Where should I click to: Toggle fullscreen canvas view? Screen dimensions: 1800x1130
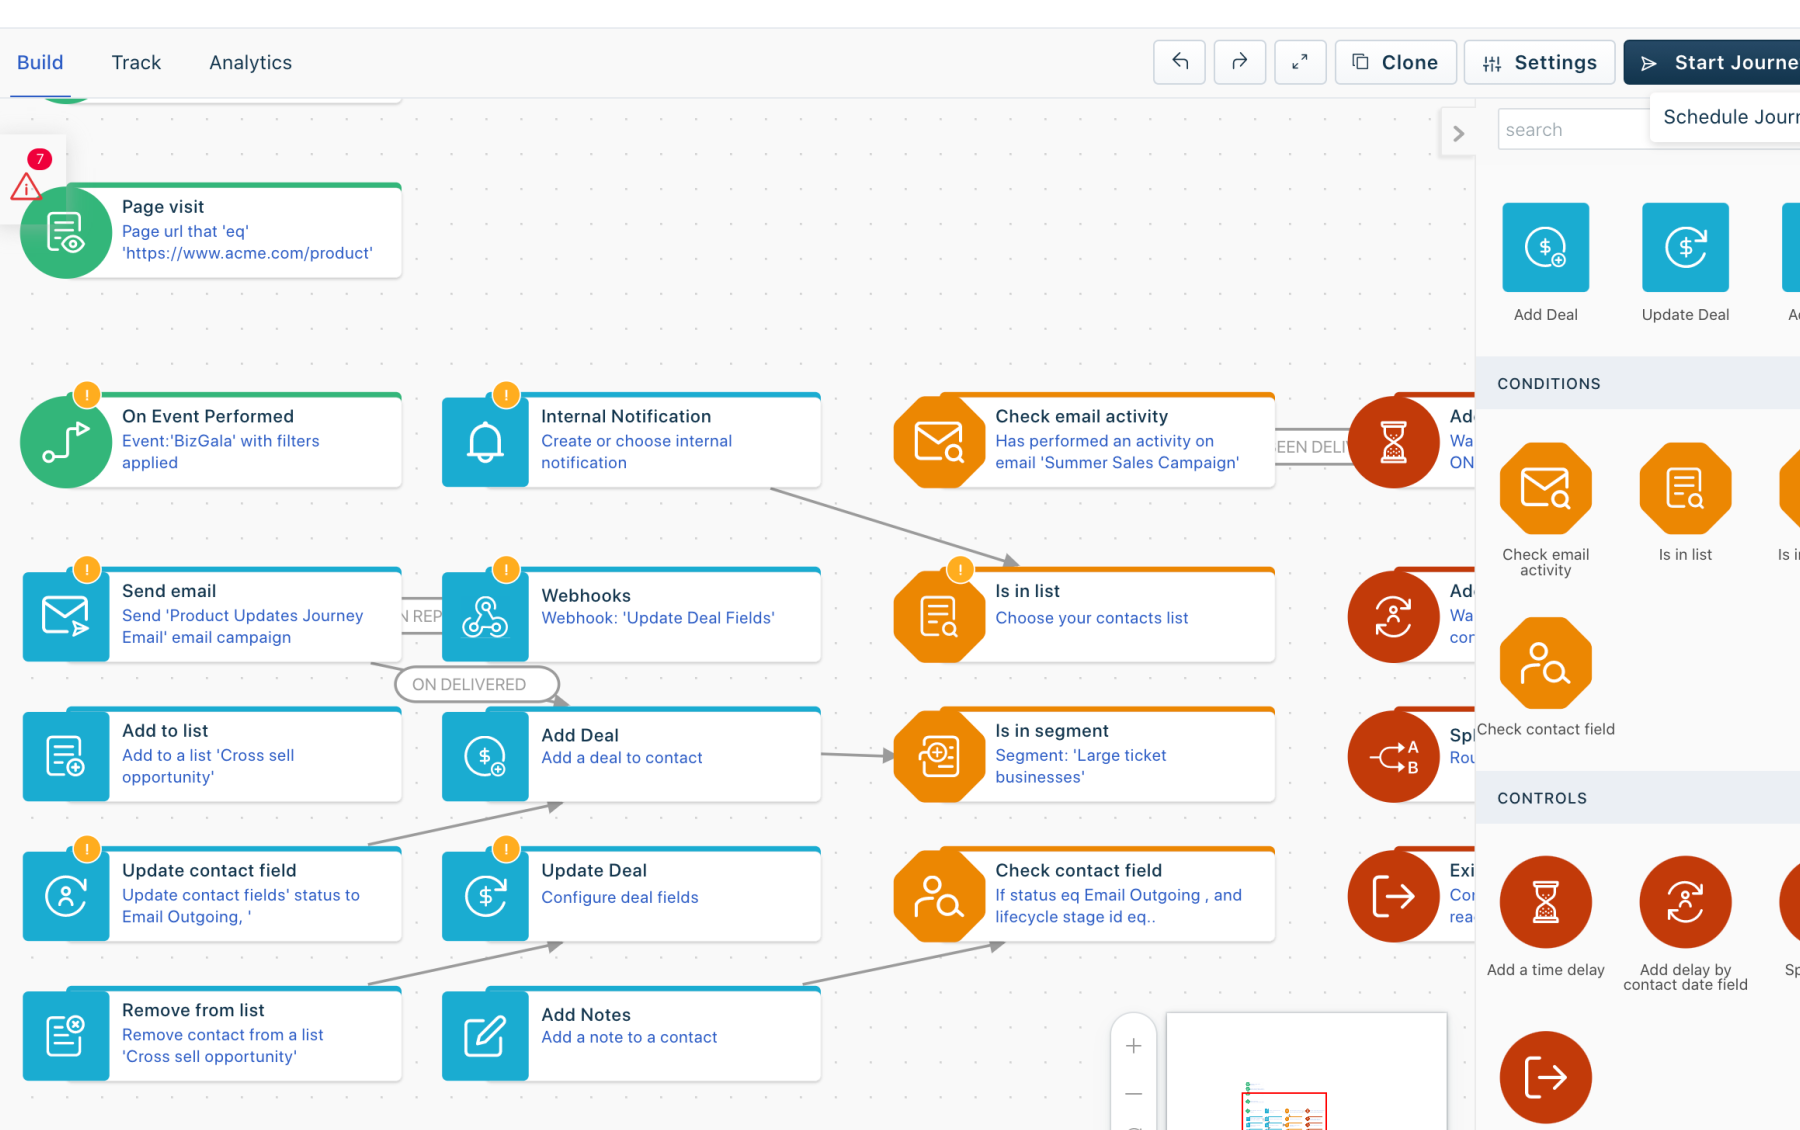[x=1300, y=62]
